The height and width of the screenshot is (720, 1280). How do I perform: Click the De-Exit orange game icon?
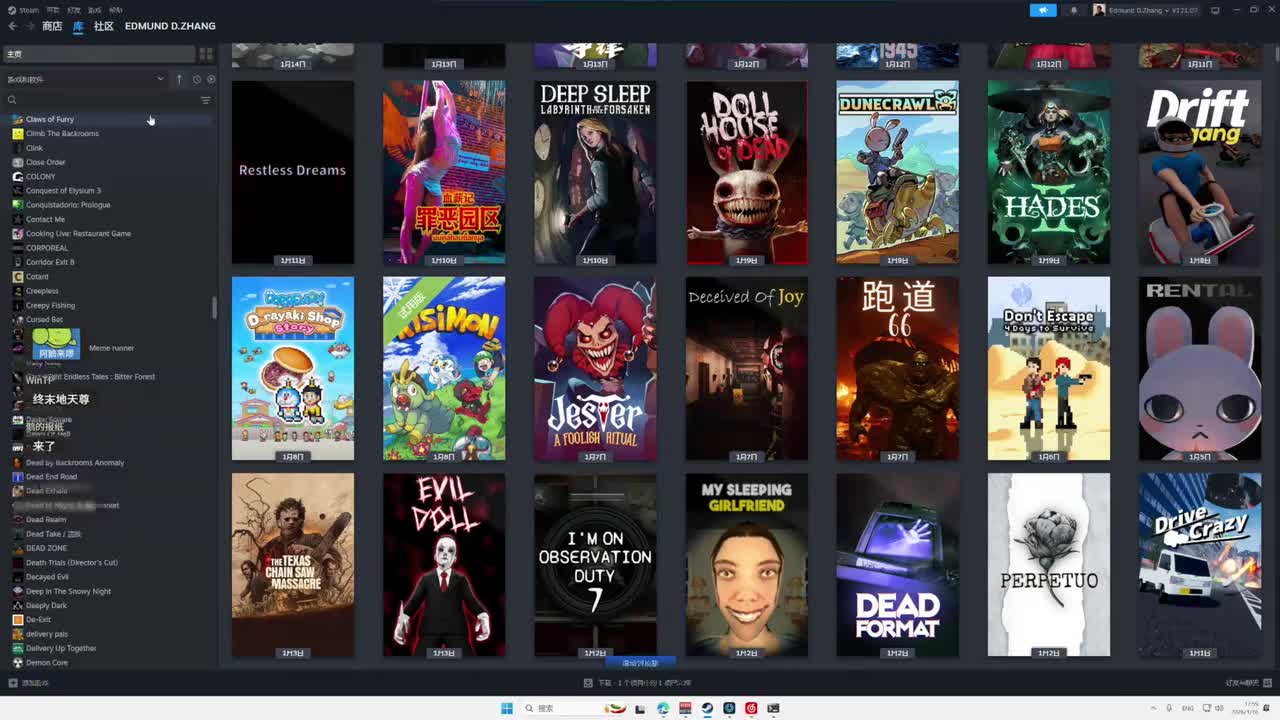tap(17, 620)
